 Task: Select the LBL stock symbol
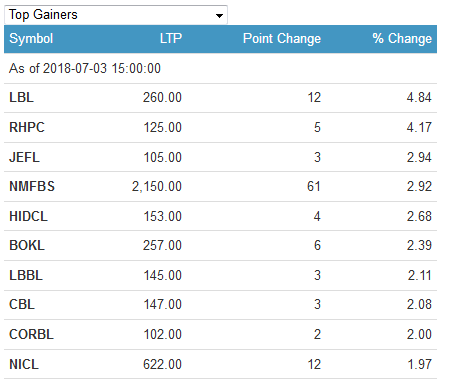click(x=21, y=98)
